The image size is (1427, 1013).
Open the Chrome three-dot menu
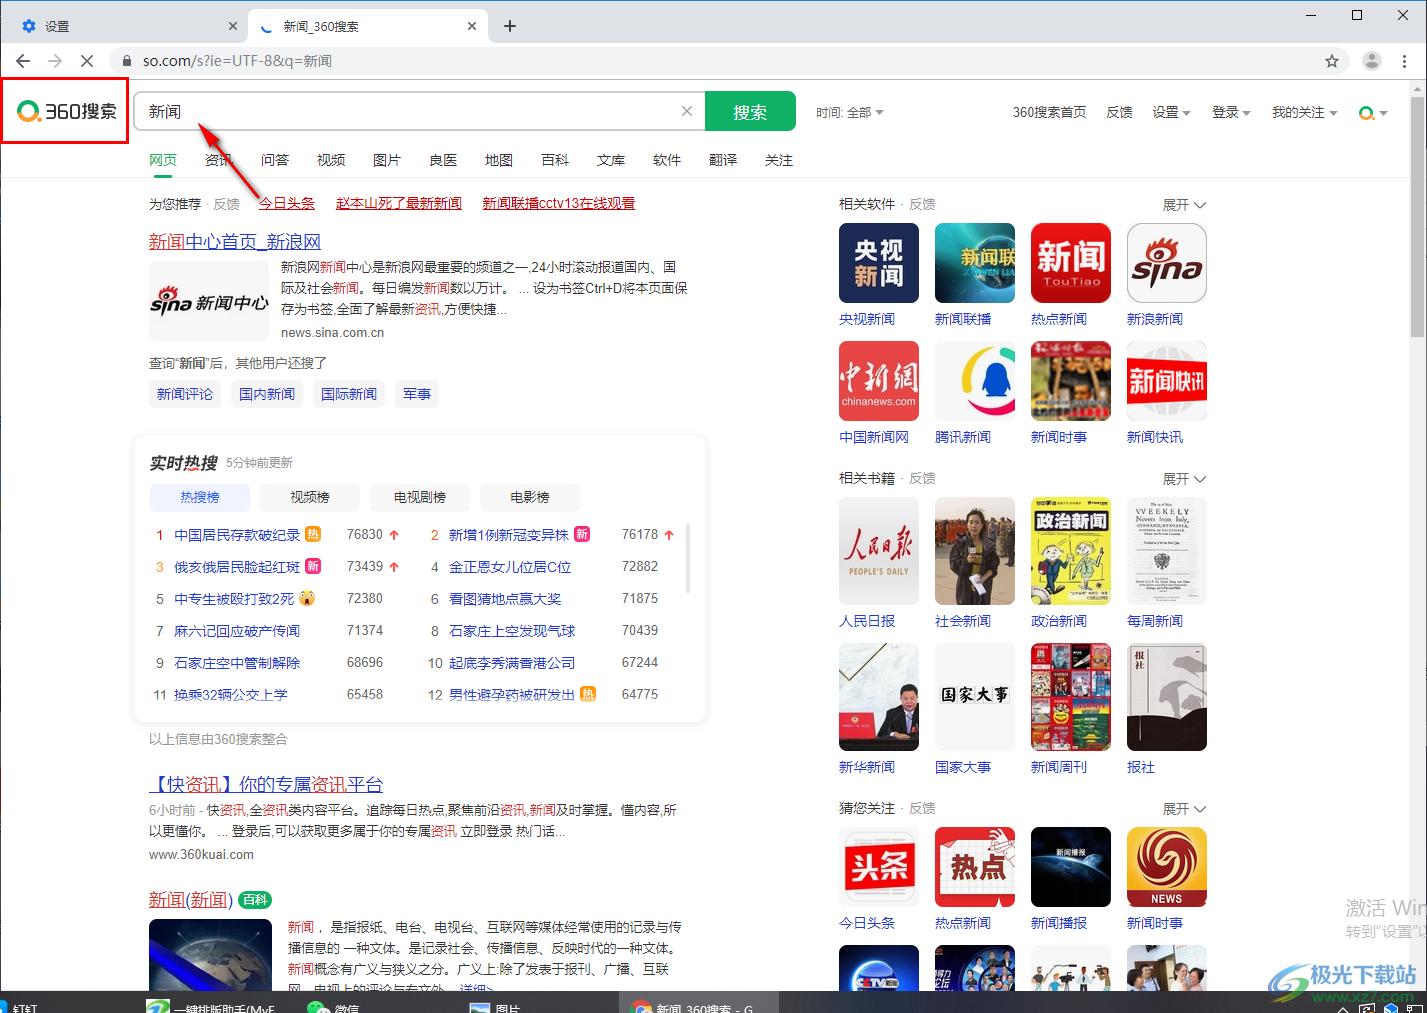pyautogui.click(x=1405, y=61)
